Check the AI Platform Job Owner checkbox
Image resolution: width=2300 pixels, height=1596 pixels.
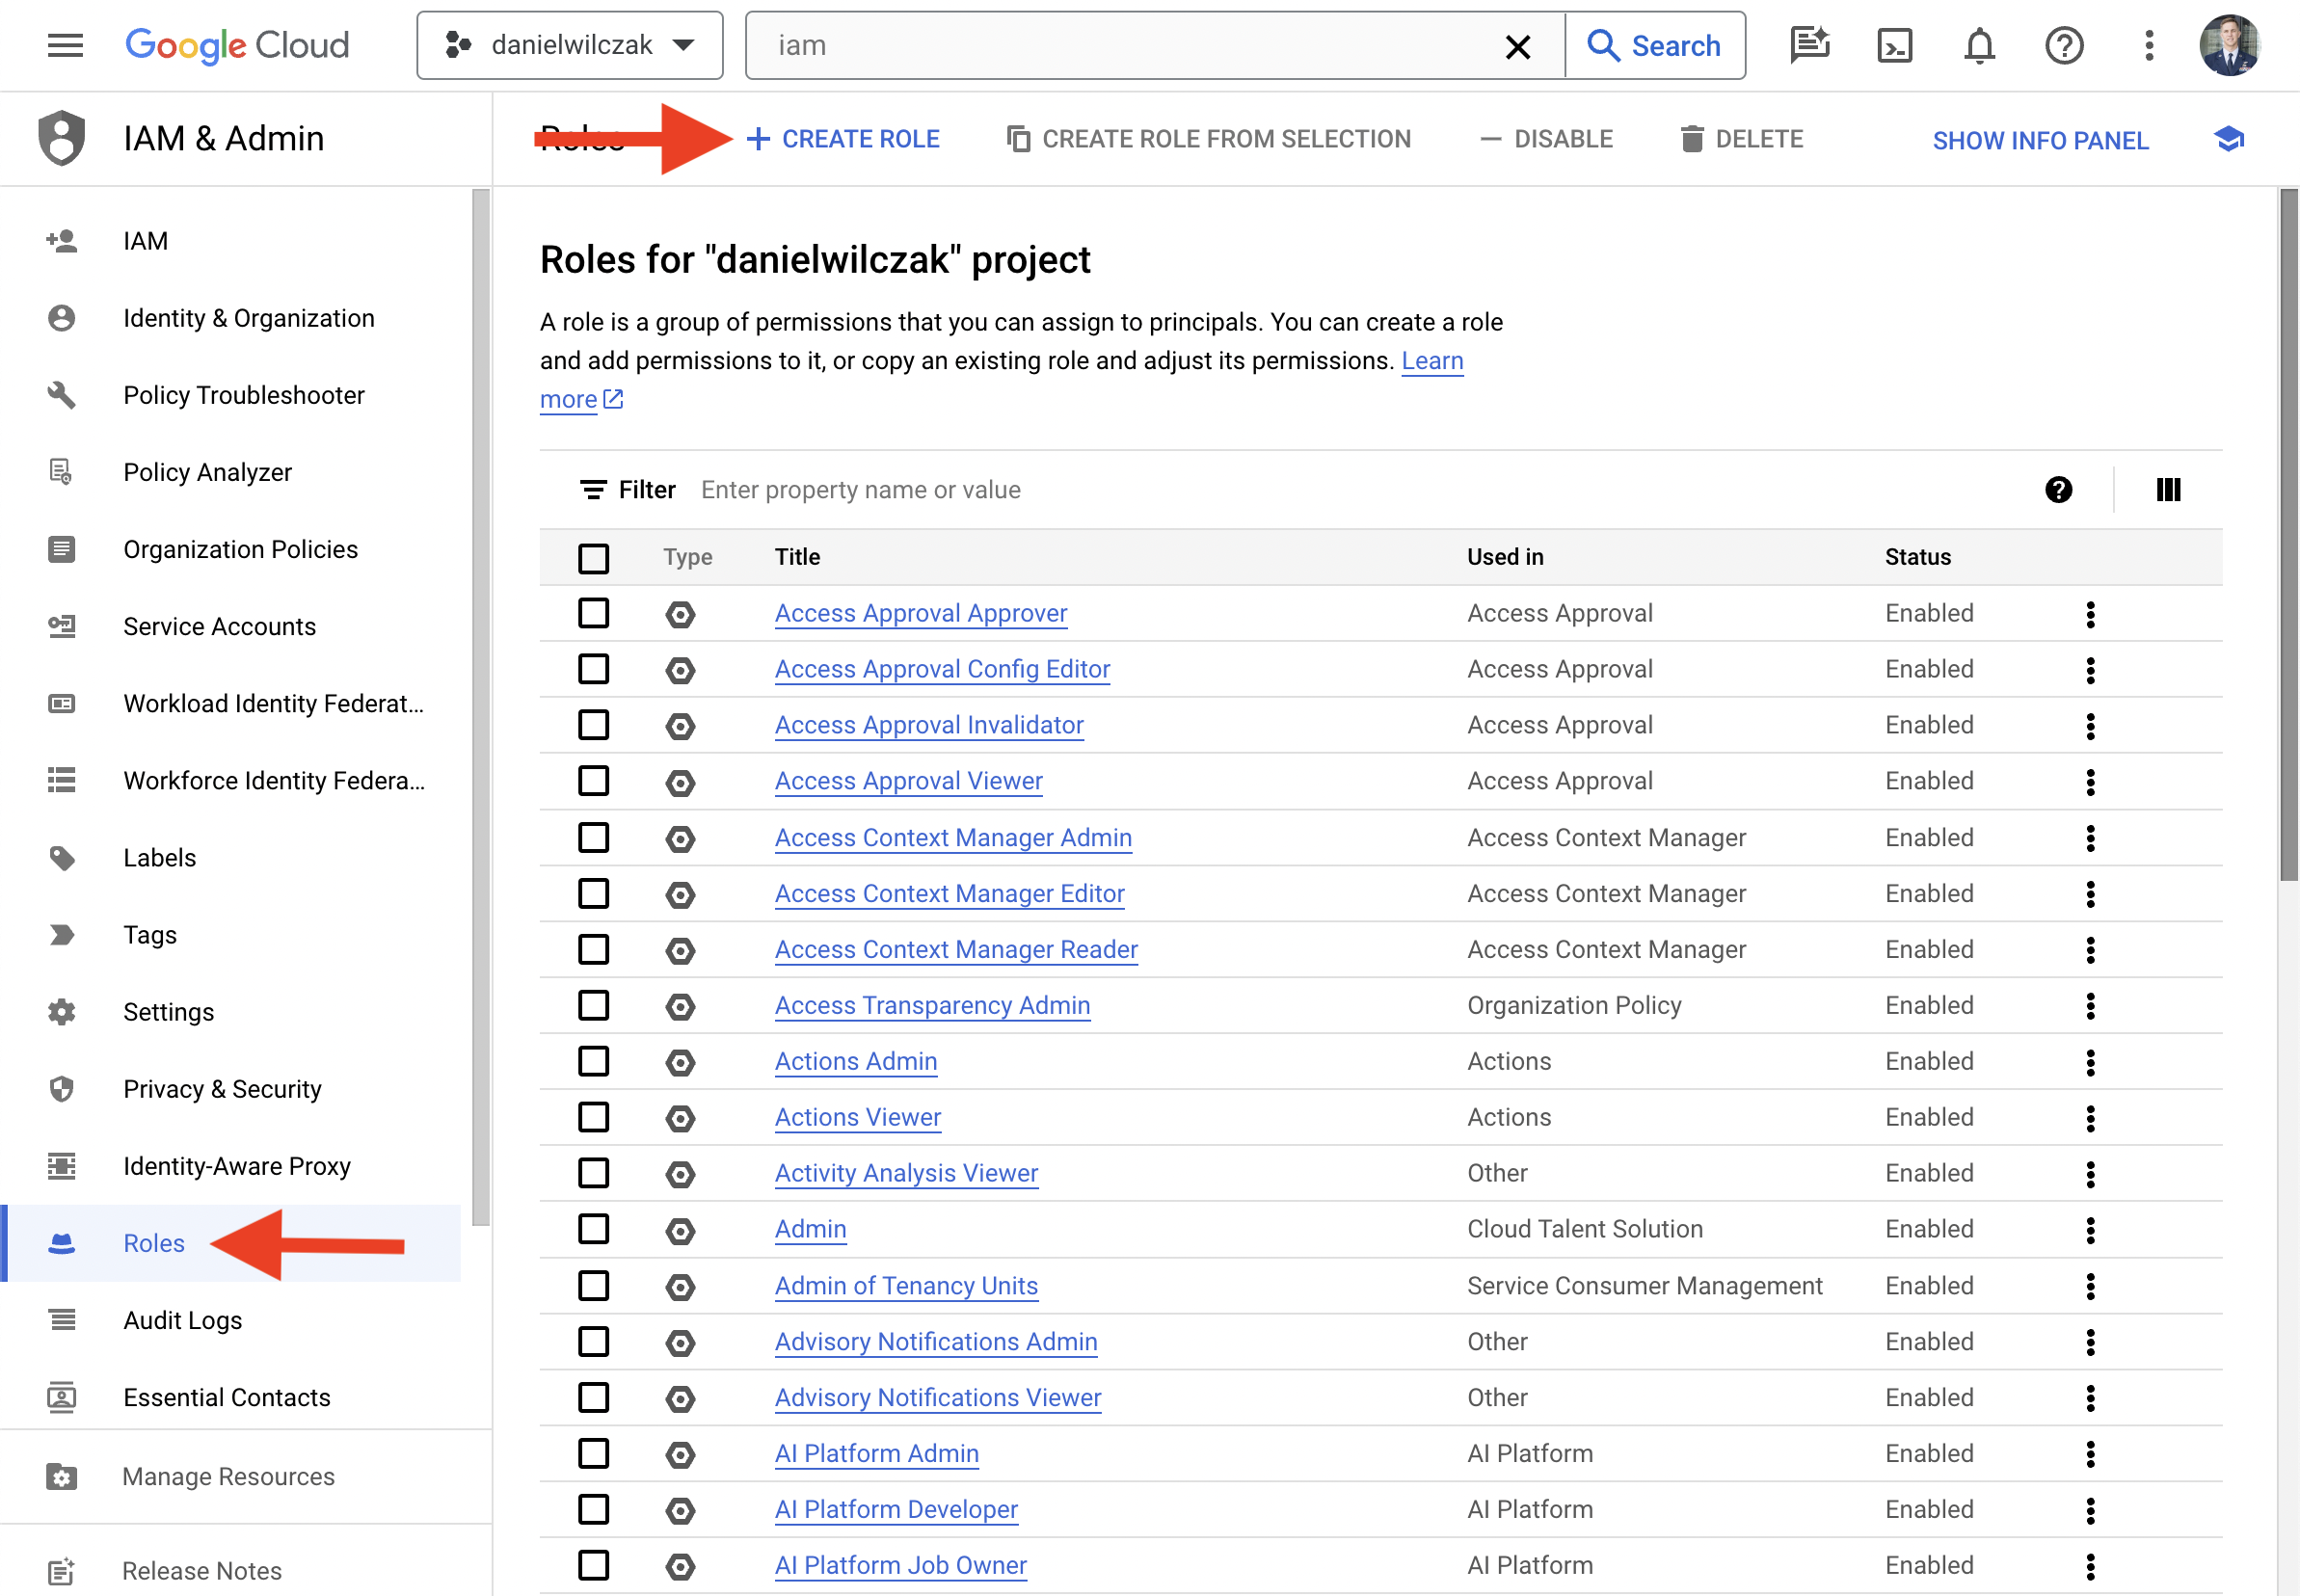594,1565
